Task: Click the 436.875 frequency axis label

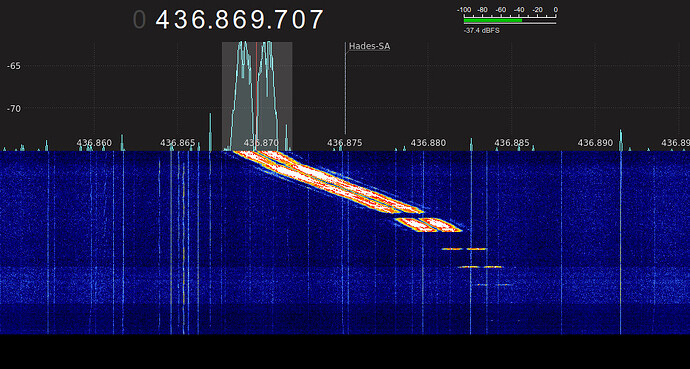Action: (x=345, y=143)
